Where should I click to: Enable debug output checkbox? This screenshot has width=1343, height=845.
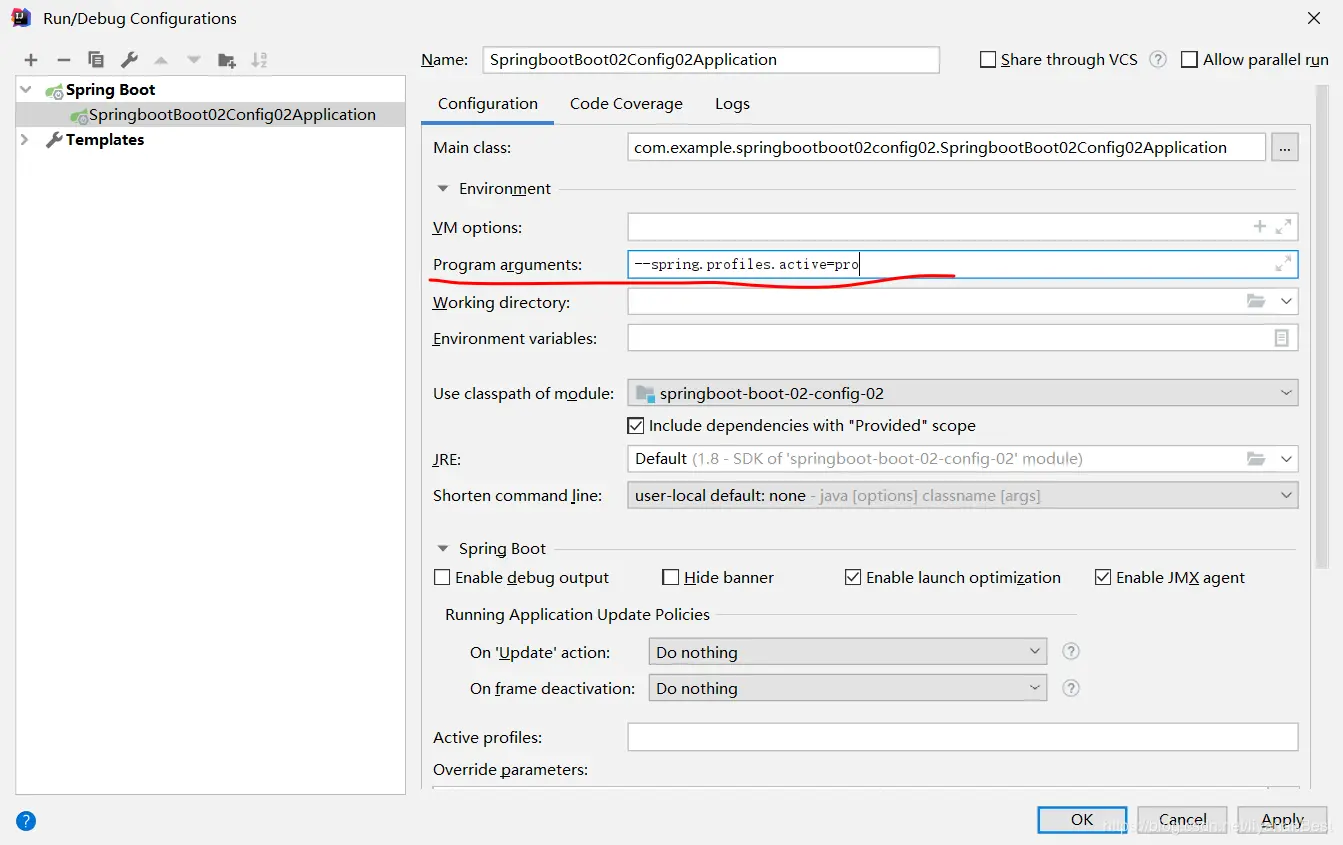[x=442, y=577]
